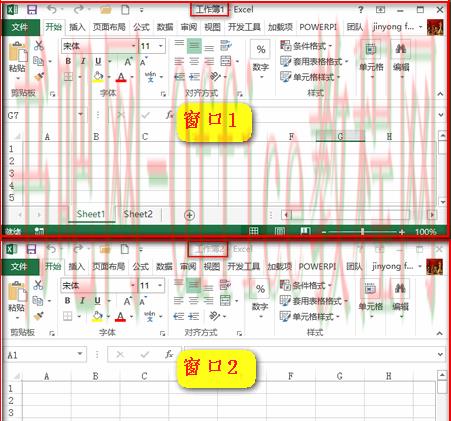The image size is (451, 421).
Task: Toggle Italic in the bottom window ribbon
Action: pos(82,301)
